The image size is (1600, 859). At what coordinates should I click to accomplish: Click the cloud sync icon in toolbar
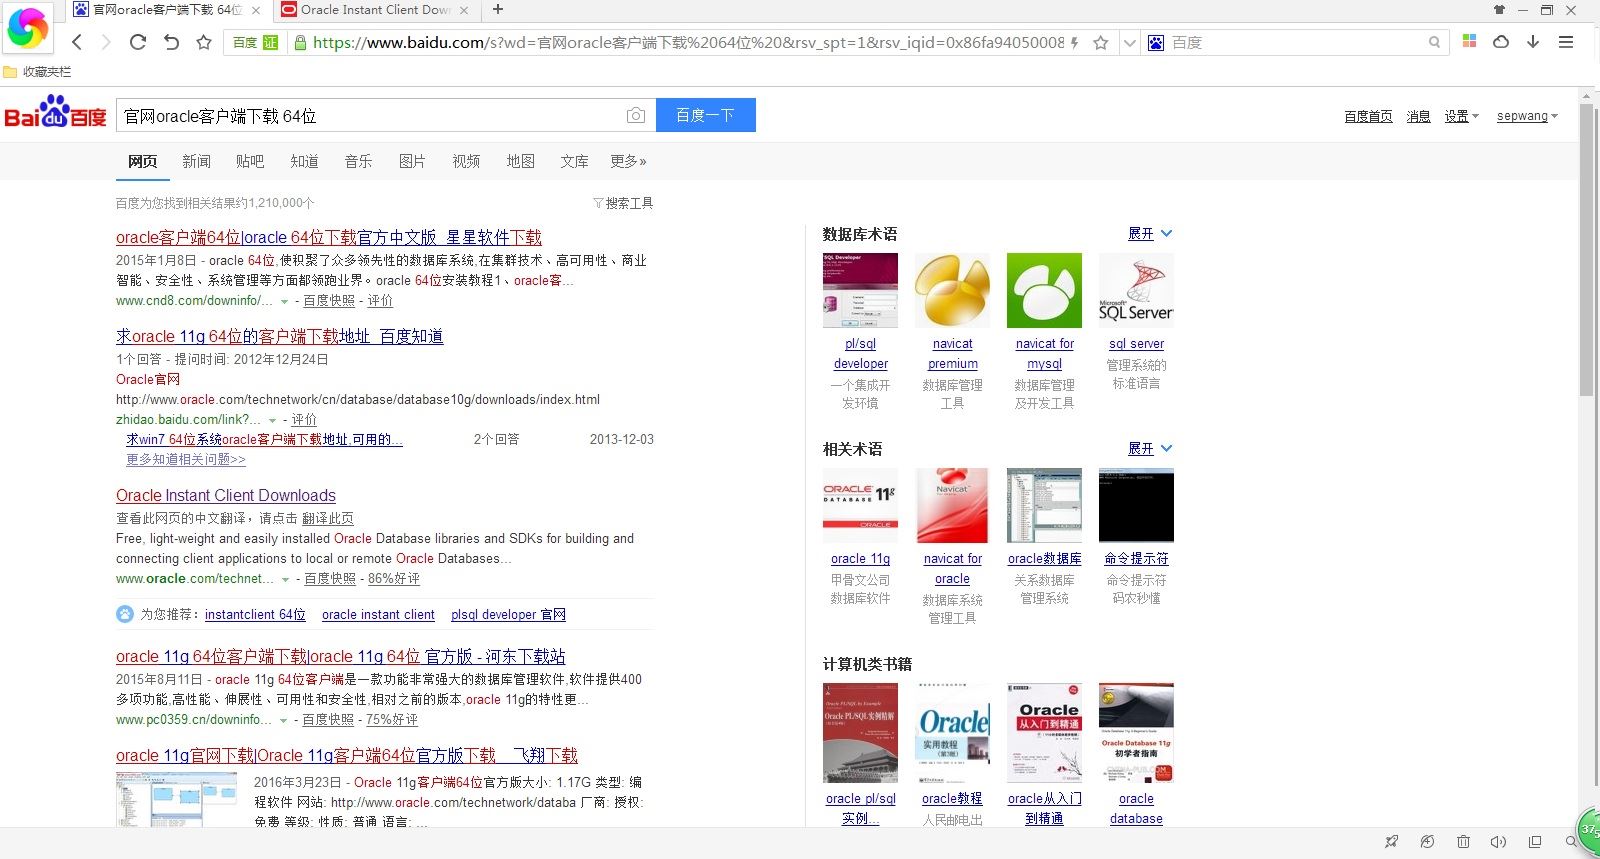tap(1501, 42)
